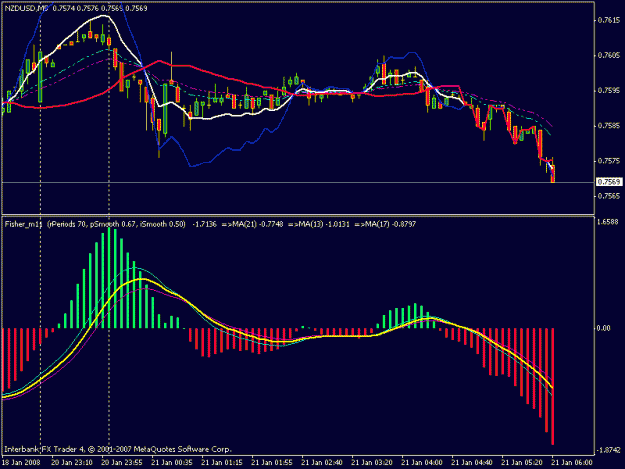The image size is (625, 469).
Task: Select the highlighted current price tag 0.7569
Action: click(x=609, y=182)
